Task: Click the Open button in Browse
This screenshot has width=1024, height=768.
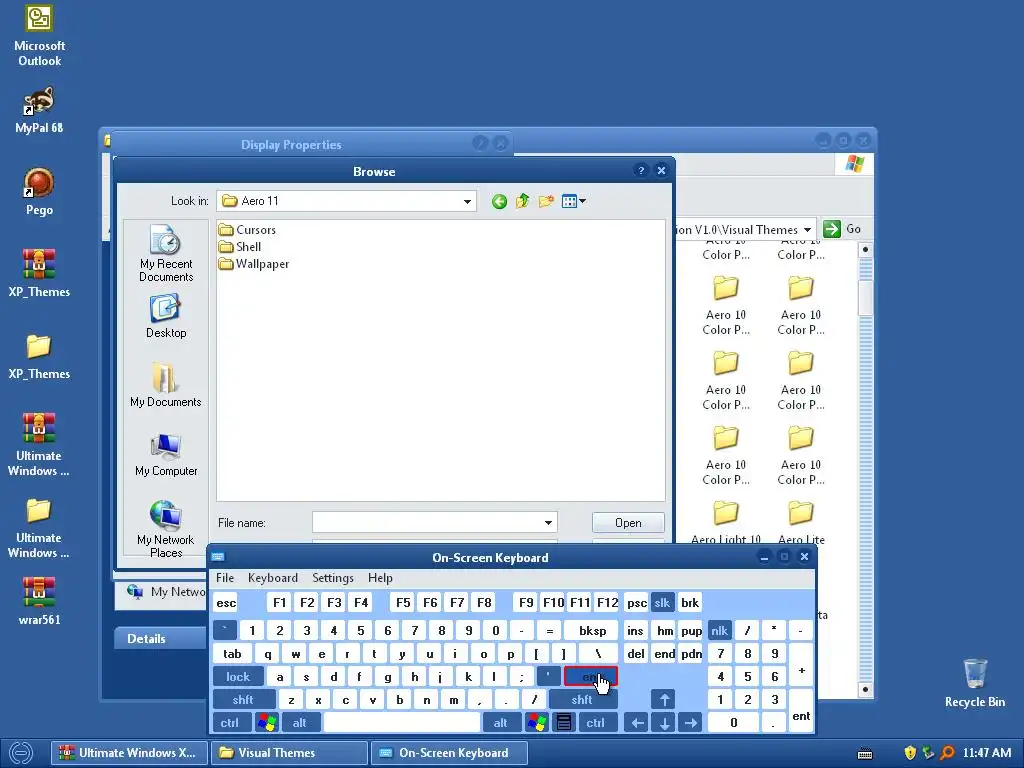Action: (628, 522)
